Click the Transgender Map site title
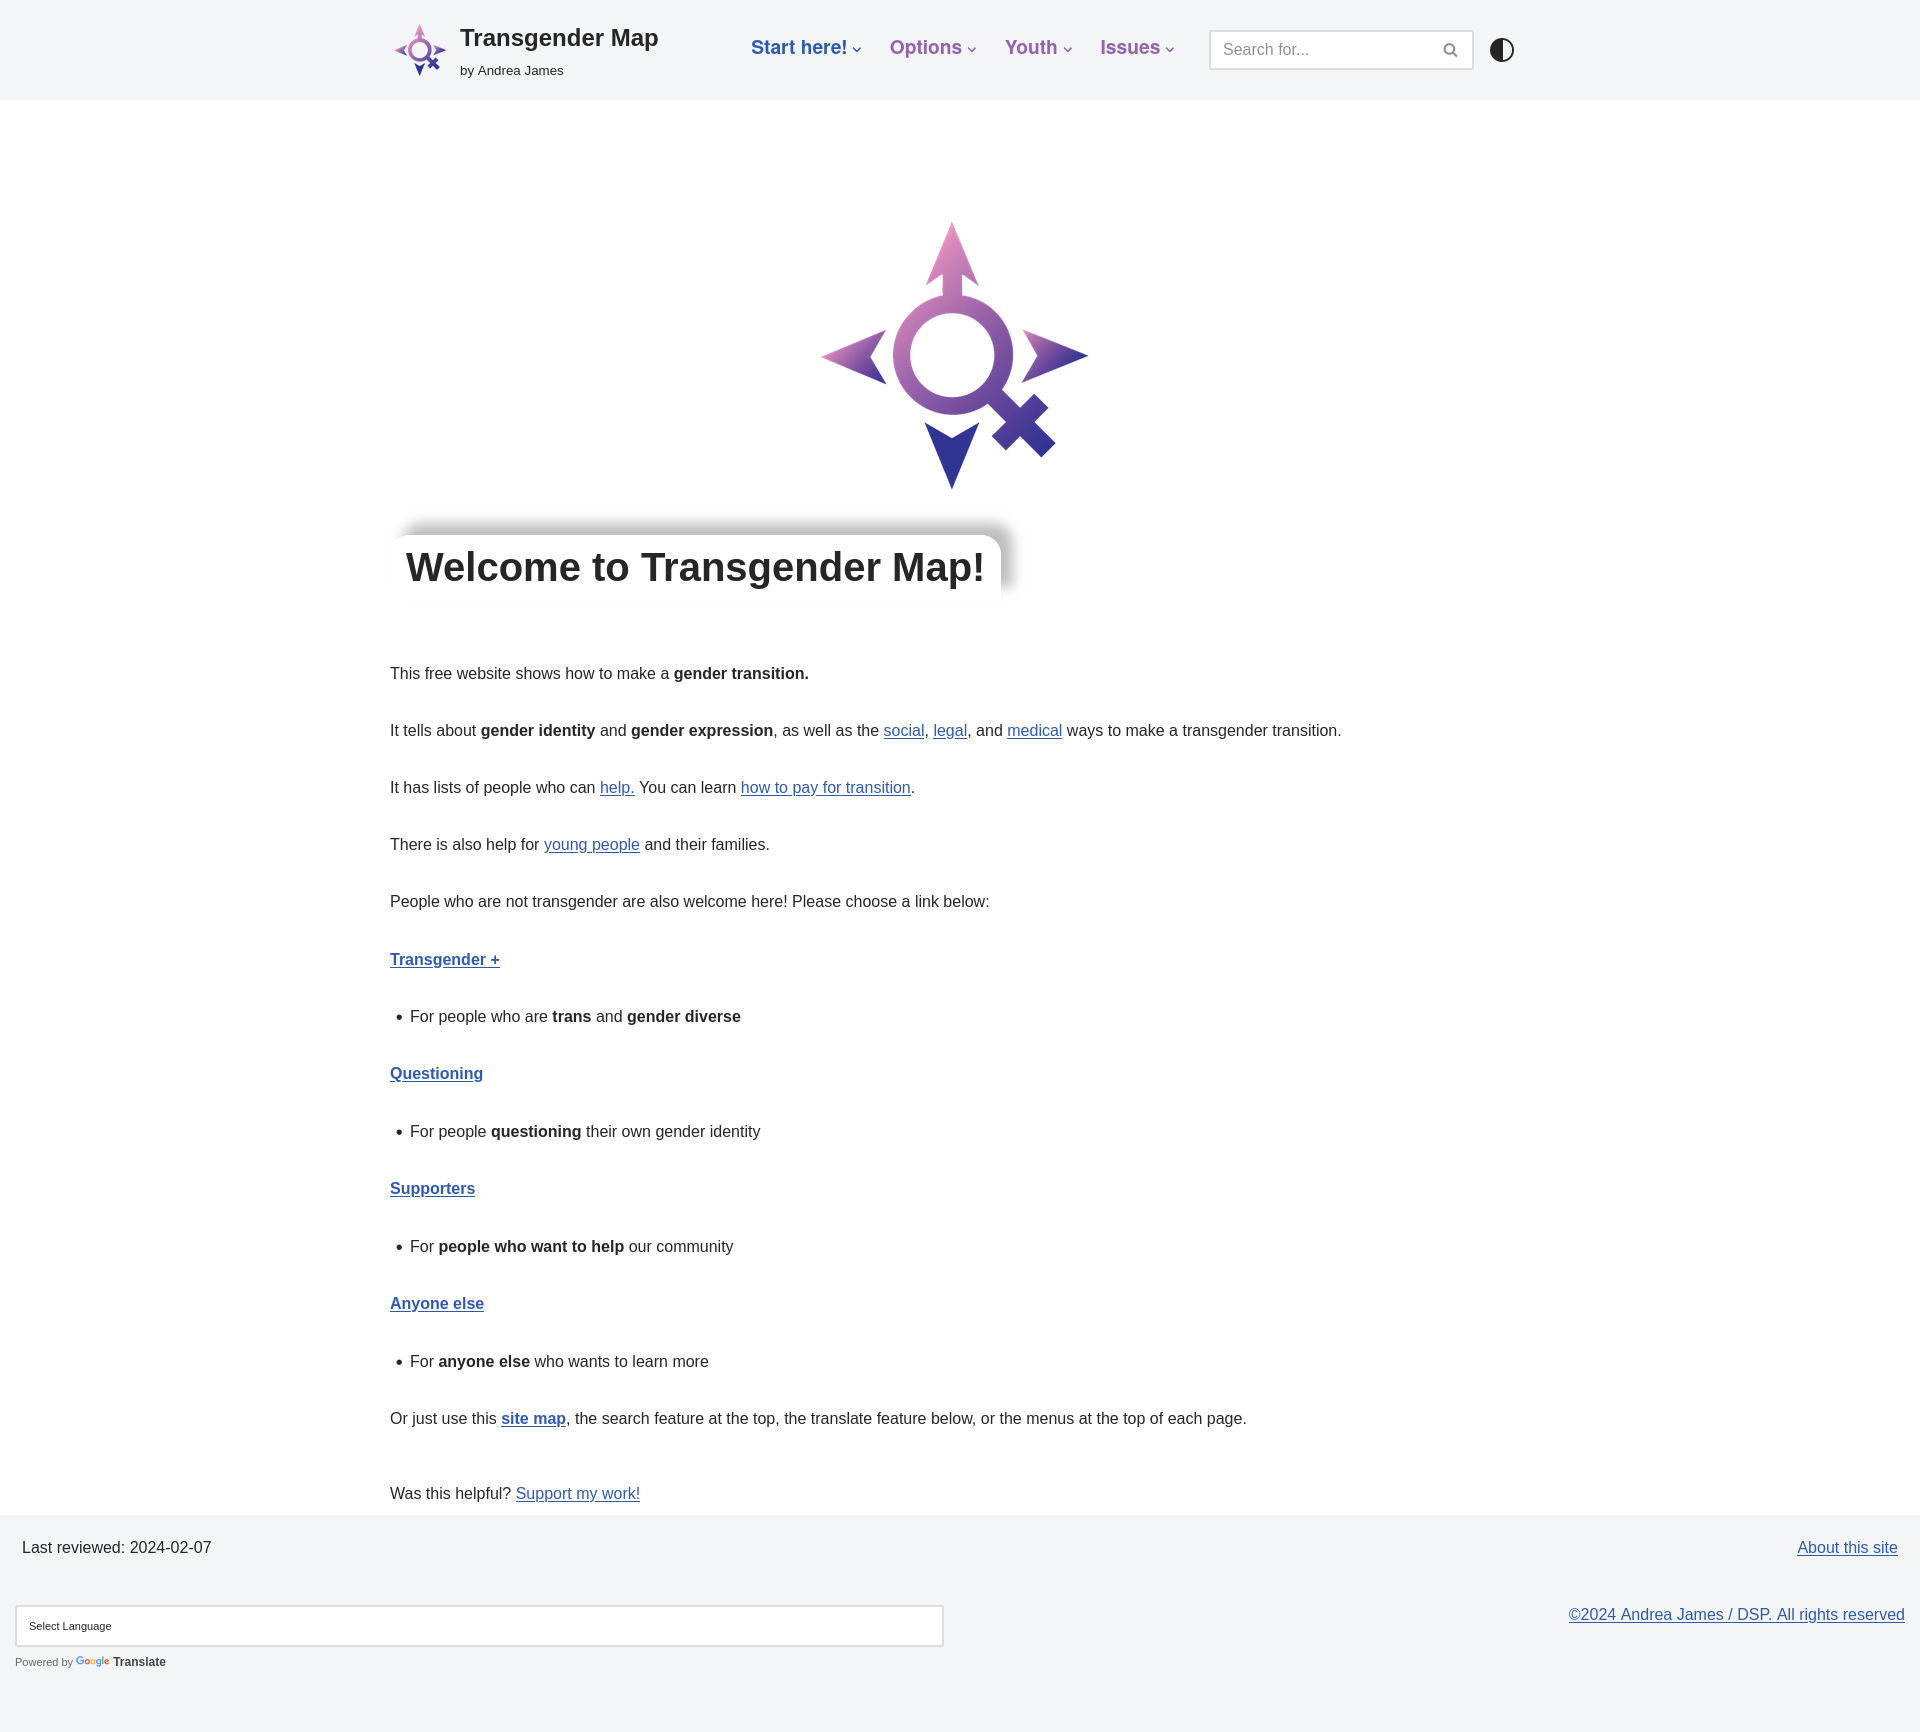 pyautogui.click(x=558, y=38)
